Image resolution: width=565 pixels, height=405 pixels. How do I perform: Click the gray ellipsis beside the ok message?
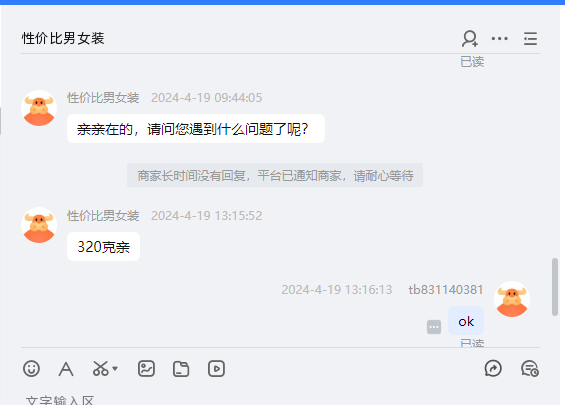tap(434, 327)
